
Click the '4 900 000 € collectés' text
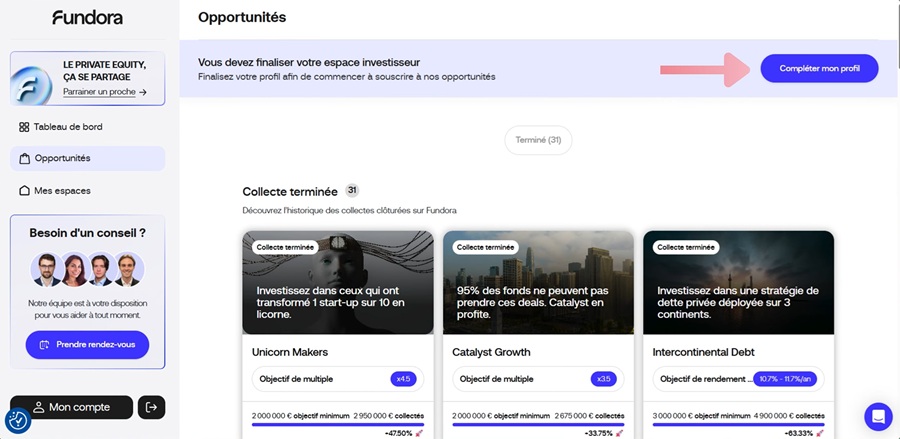click(x=790, y=415)
